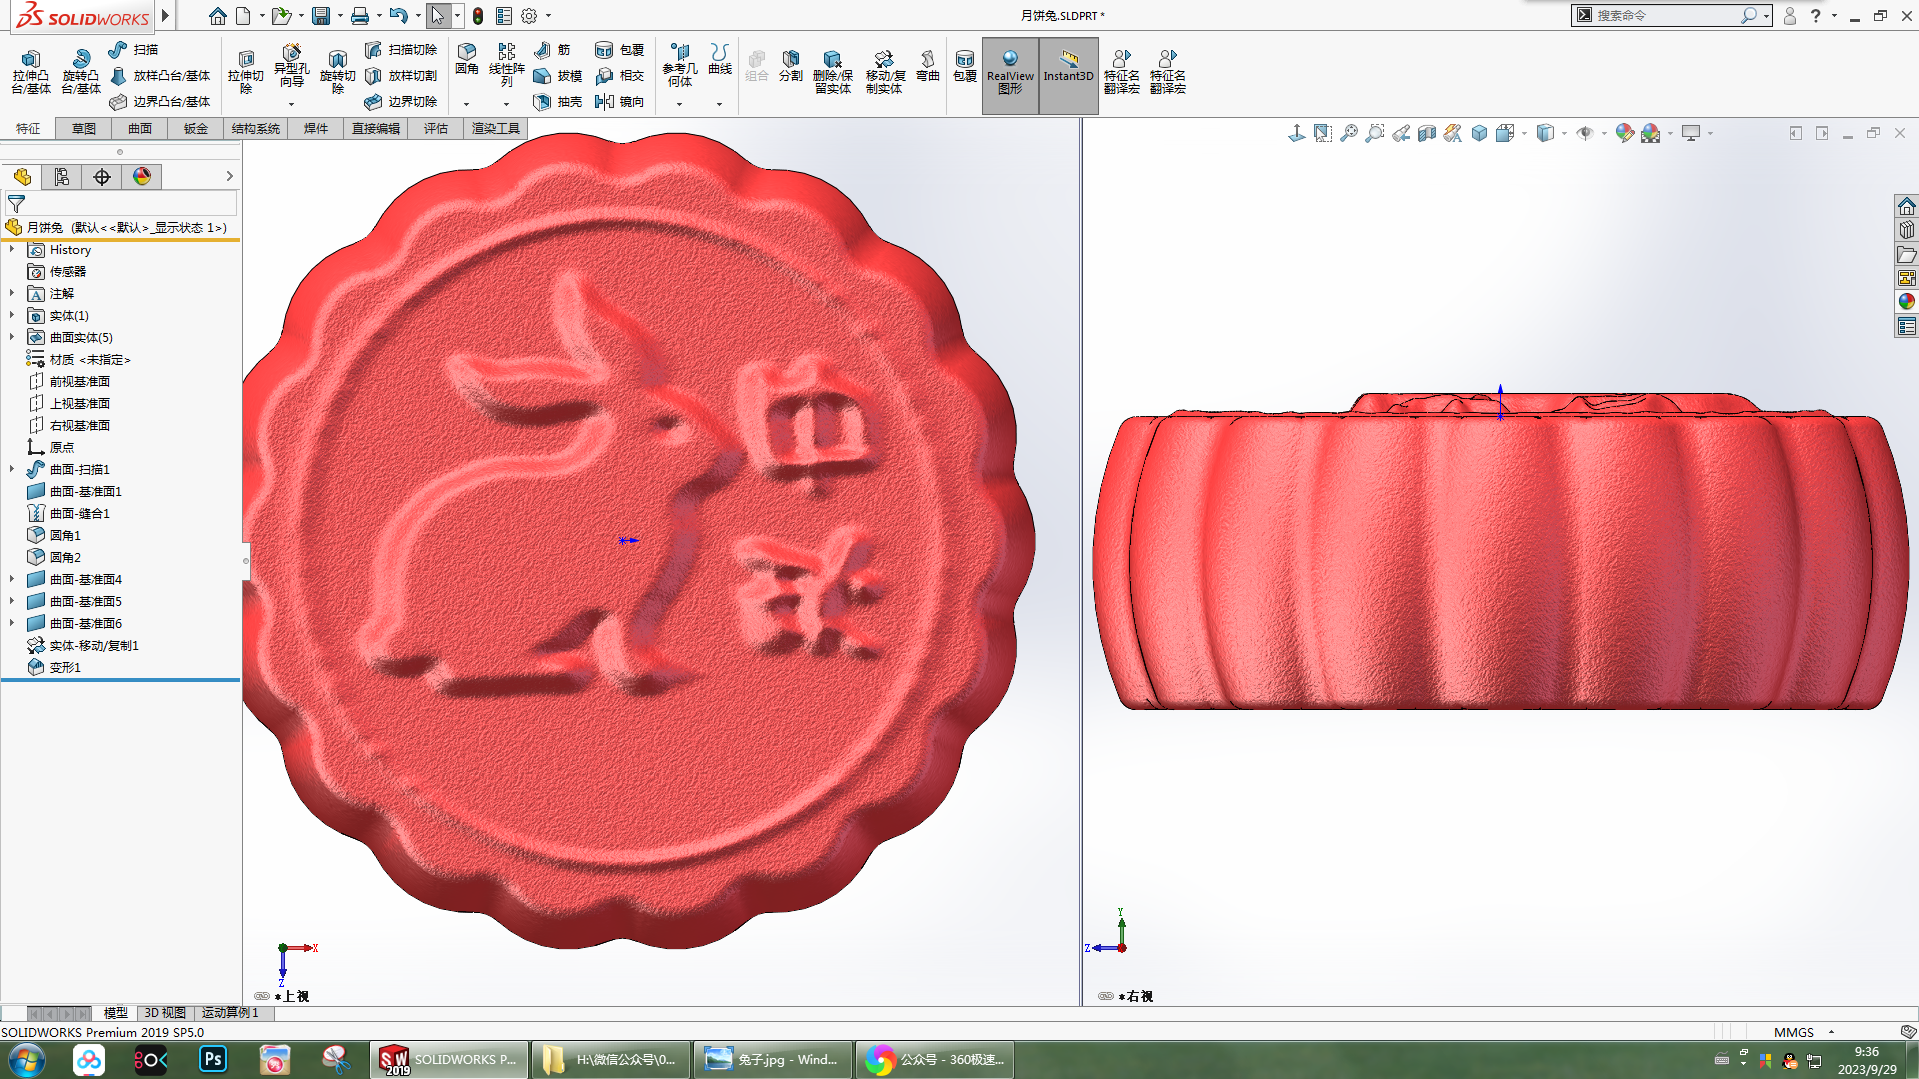Open the section view icon in view toolbar
The width and height of the screenshot is (1919, 1079).
pyautogui.click(x=1427, y=133)
